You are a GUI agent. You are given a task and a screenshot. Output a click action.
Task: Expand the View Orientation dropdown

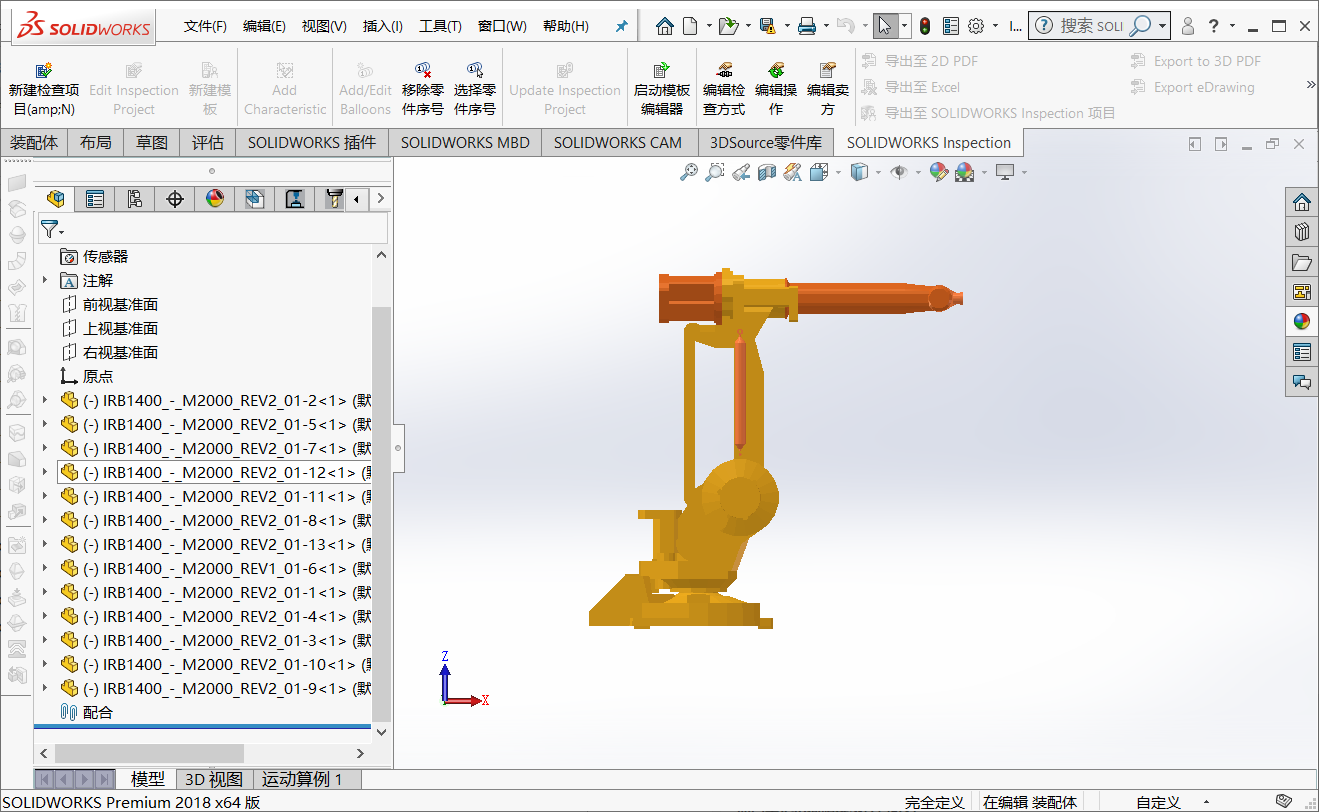pyautogui.click(x=838, y=172)
